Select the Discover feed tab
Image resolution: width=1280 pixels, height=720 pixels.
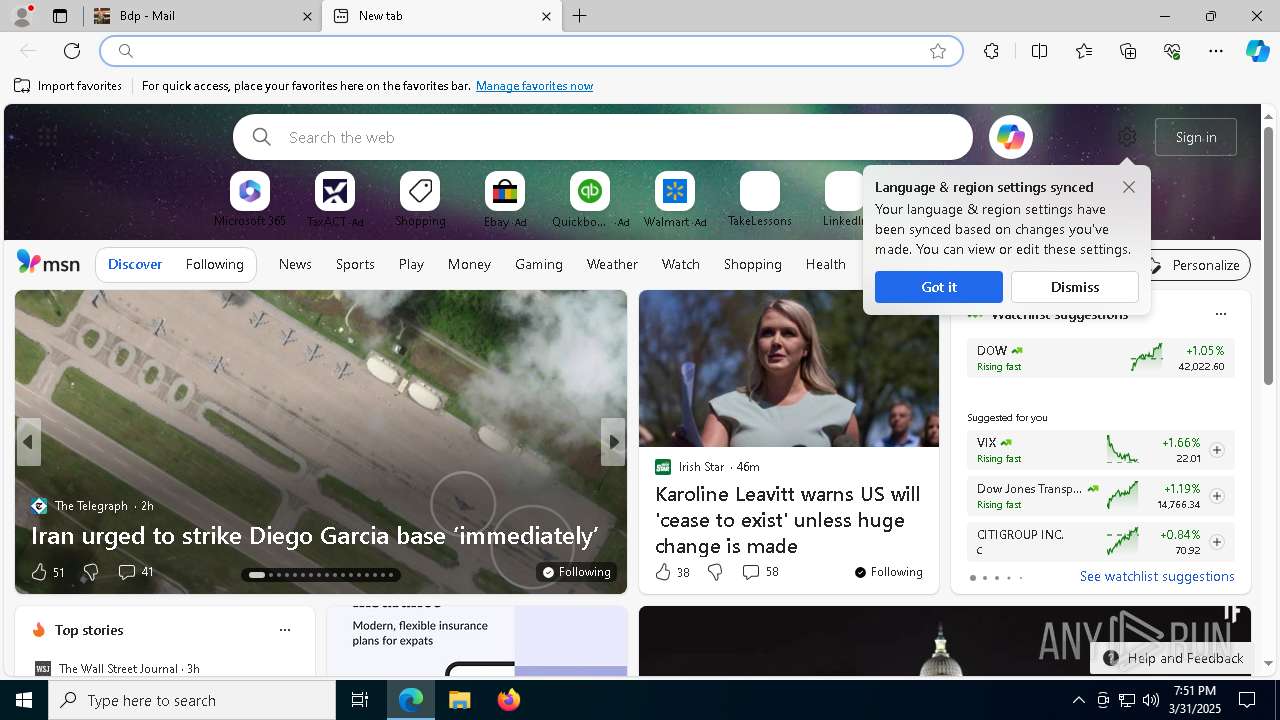tap(135, 264)
